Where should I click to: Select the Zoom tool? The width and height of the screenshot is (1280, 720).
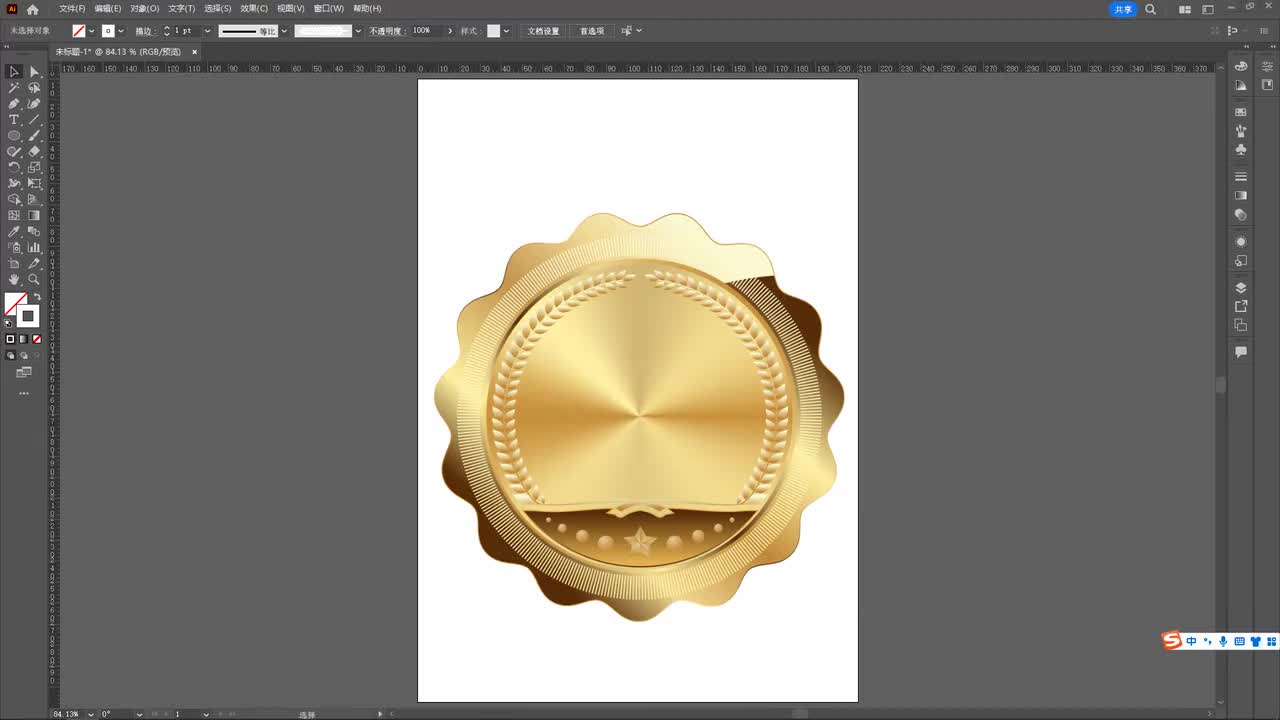pyautogui.click(x=34, y=280)
